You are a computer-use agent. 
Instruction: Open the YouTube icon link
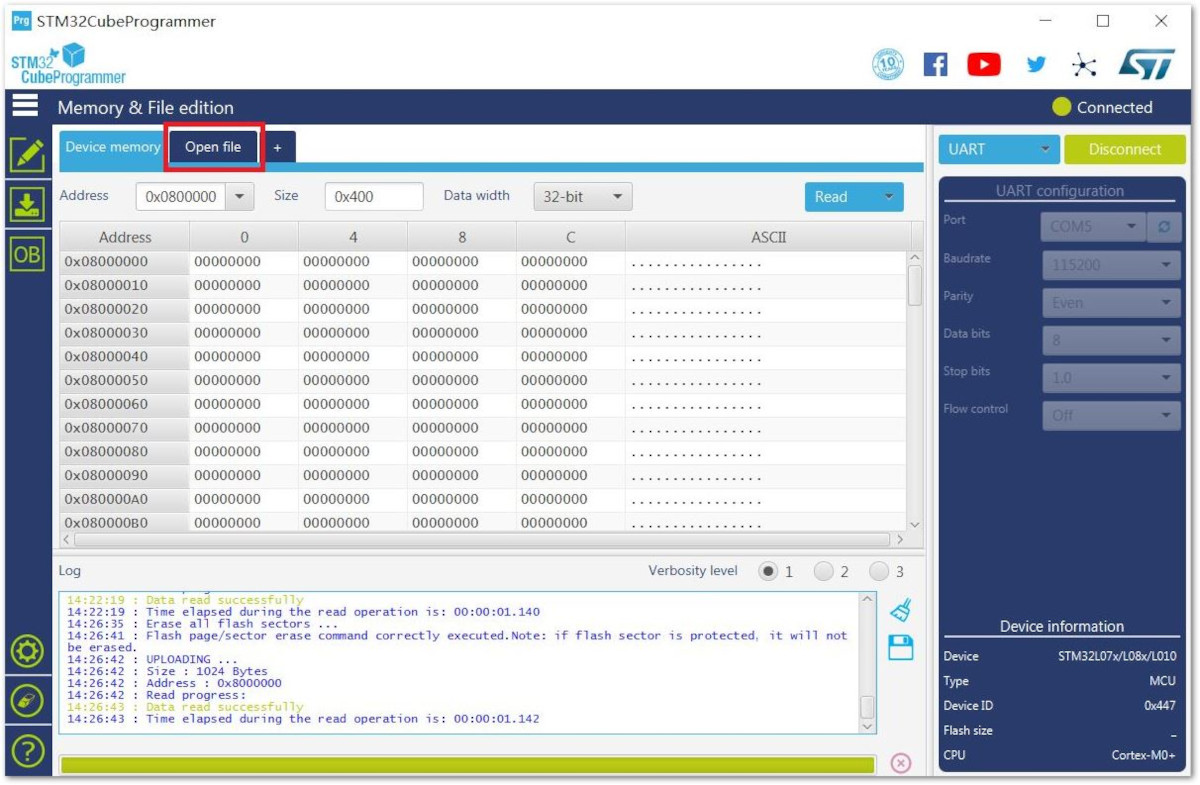coord(984,65)
